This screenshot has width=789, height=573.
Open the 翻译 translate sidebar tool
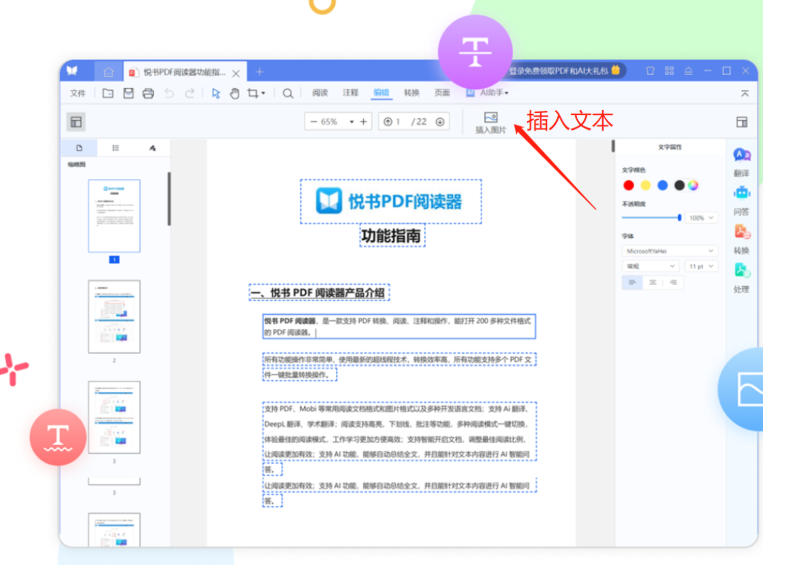[741, 160]
